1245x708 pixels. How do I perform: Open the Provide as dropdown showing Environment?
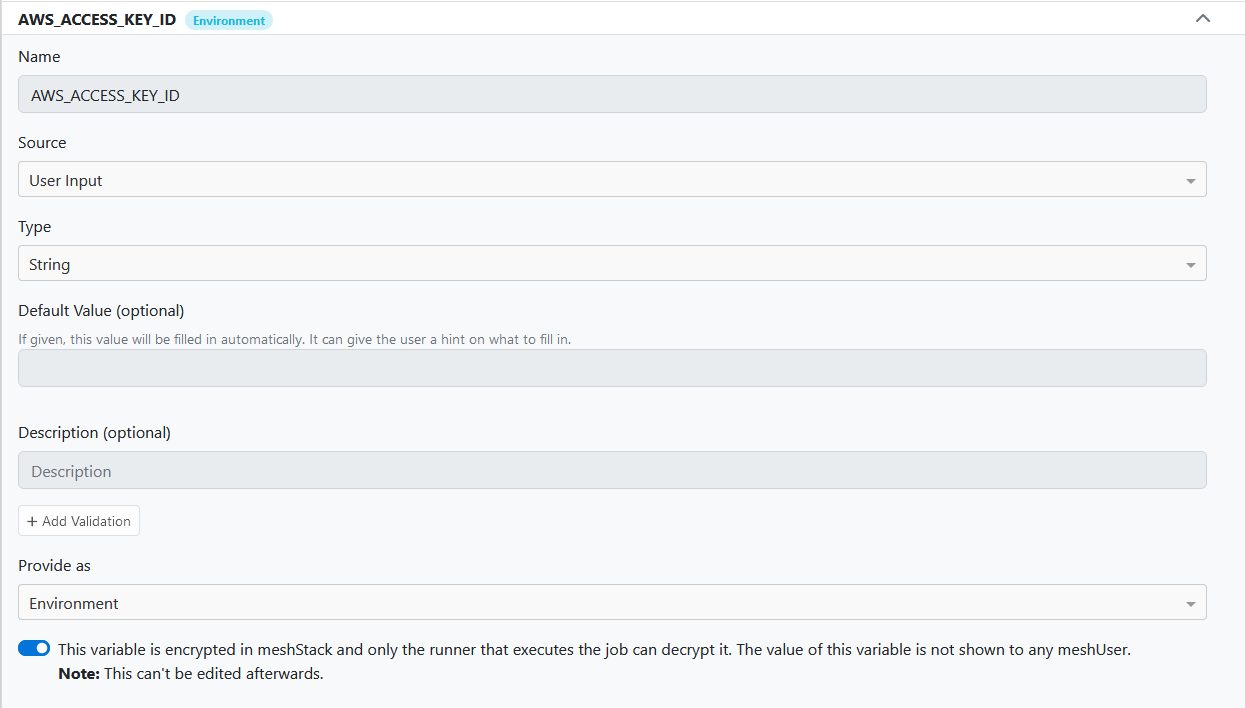click(x=612, y=603)
